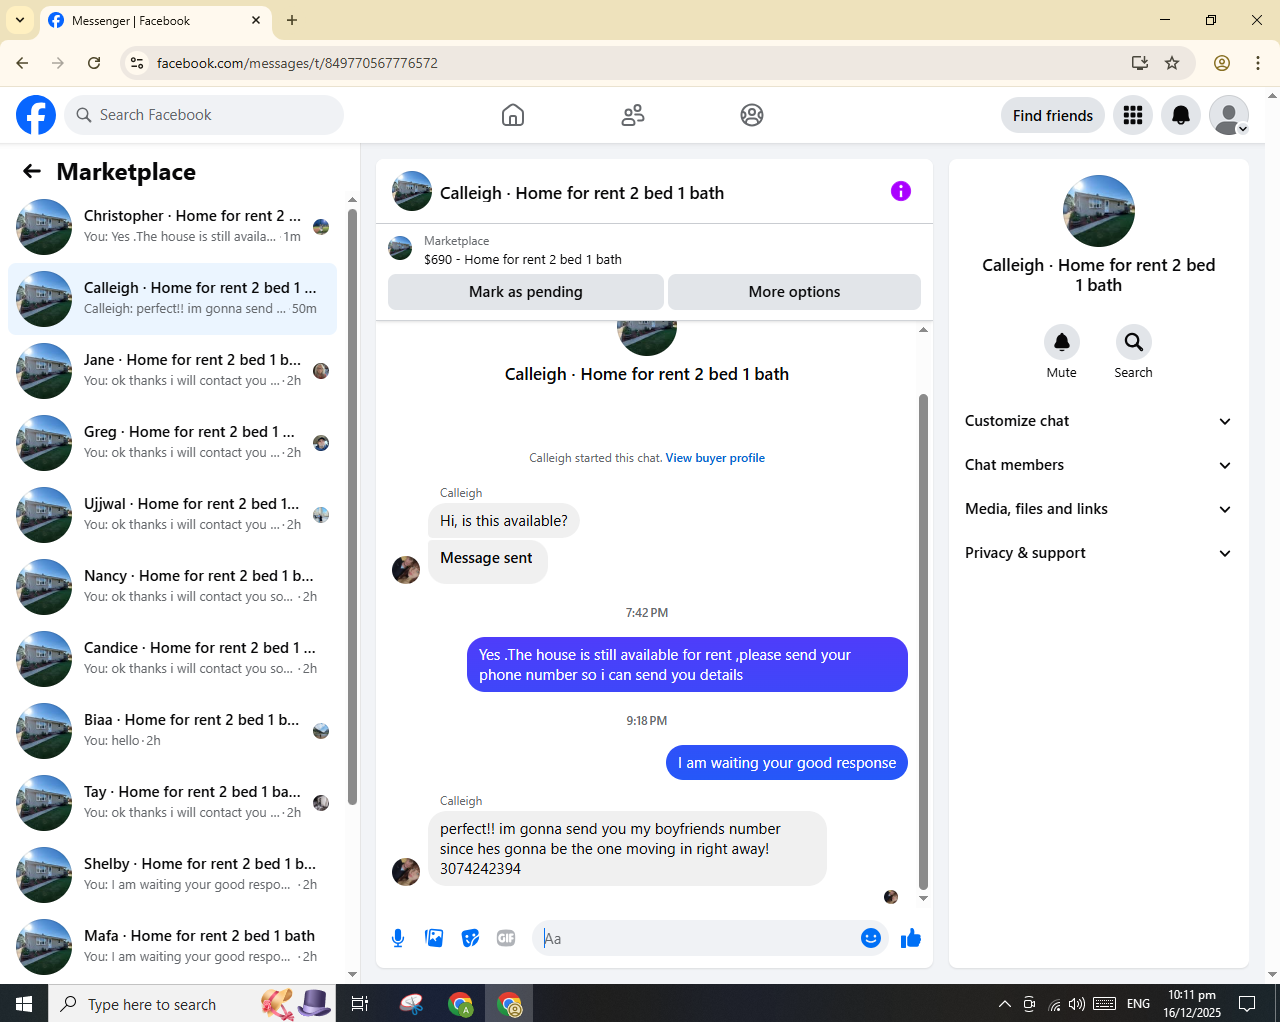1280x1022 pixels.
Task: Search in conversation magnifier icon
Action: pyautogui.click(x=1134, y=342)
